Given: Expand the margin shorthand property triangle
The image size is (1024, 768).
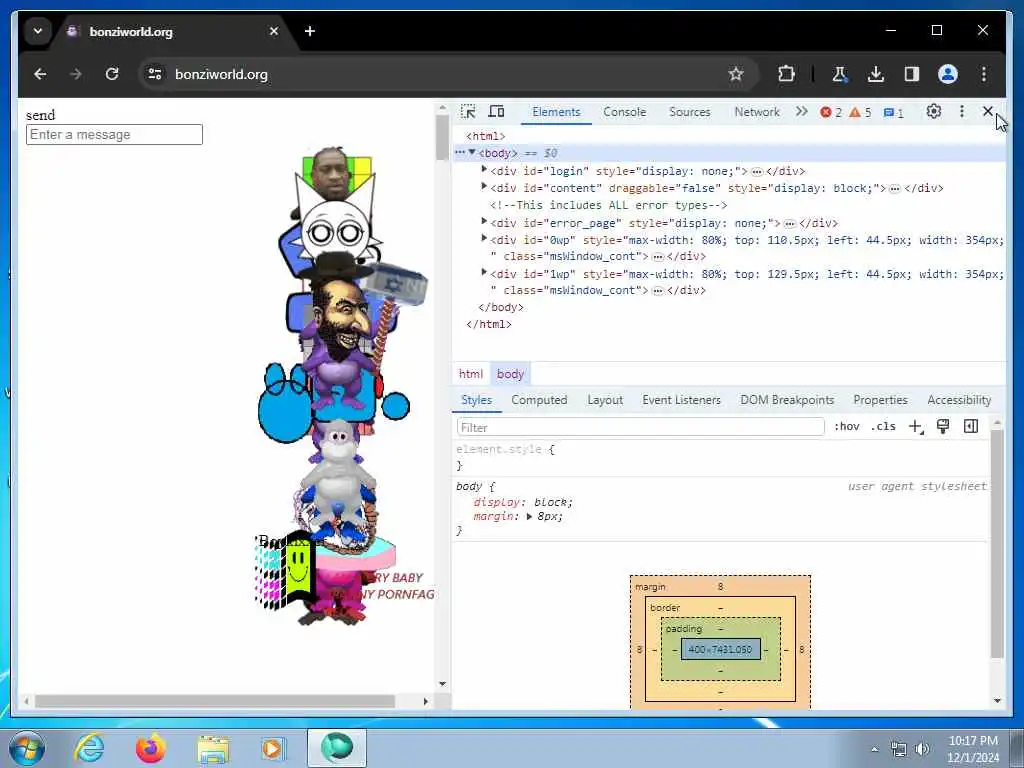Looking at the screenshot, I should [529, 517].
